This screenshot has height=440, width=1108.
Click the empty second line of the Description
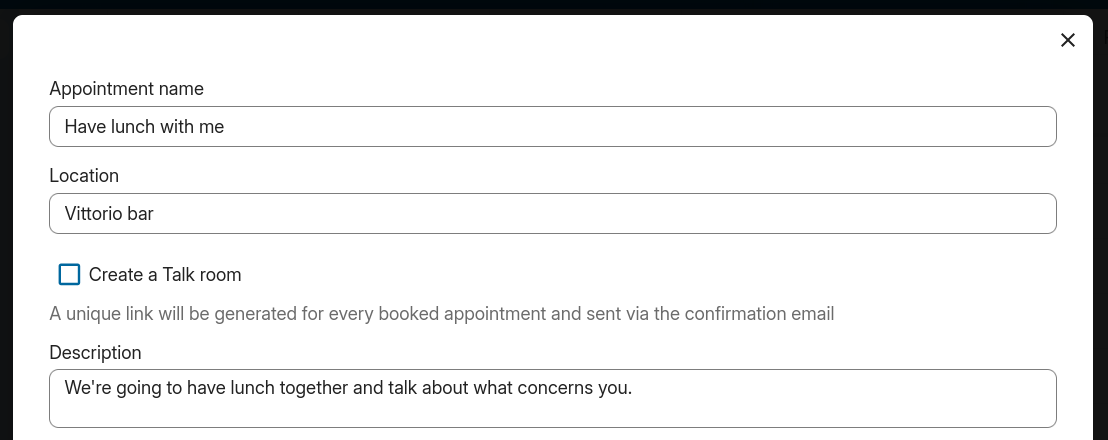(x=553, y=413)
